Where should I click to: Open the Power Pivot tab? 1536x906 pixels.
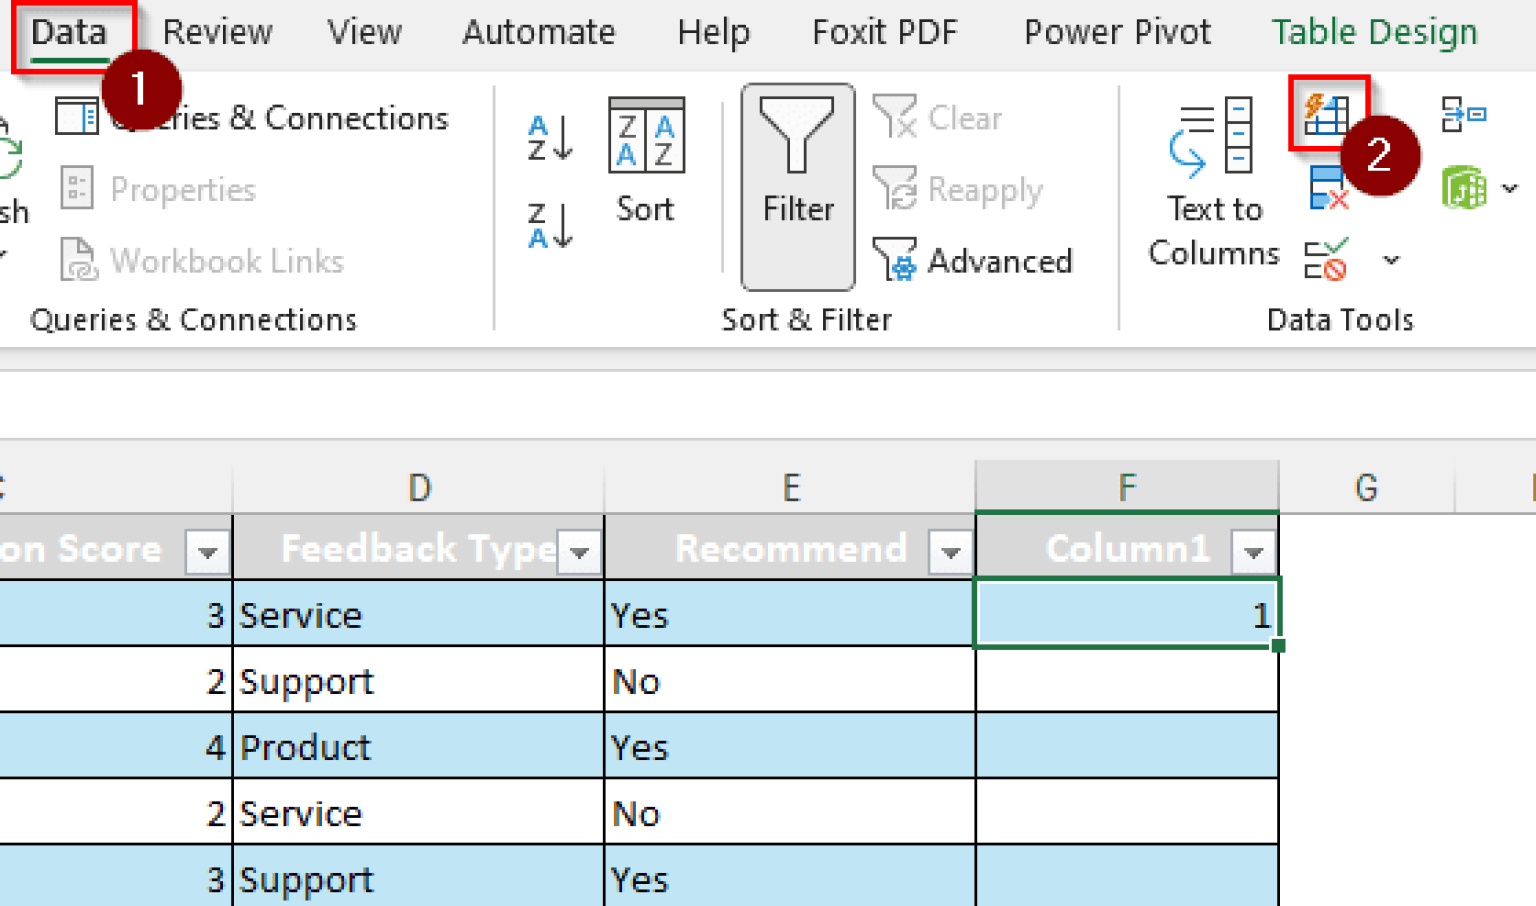tap(1117, 31)
